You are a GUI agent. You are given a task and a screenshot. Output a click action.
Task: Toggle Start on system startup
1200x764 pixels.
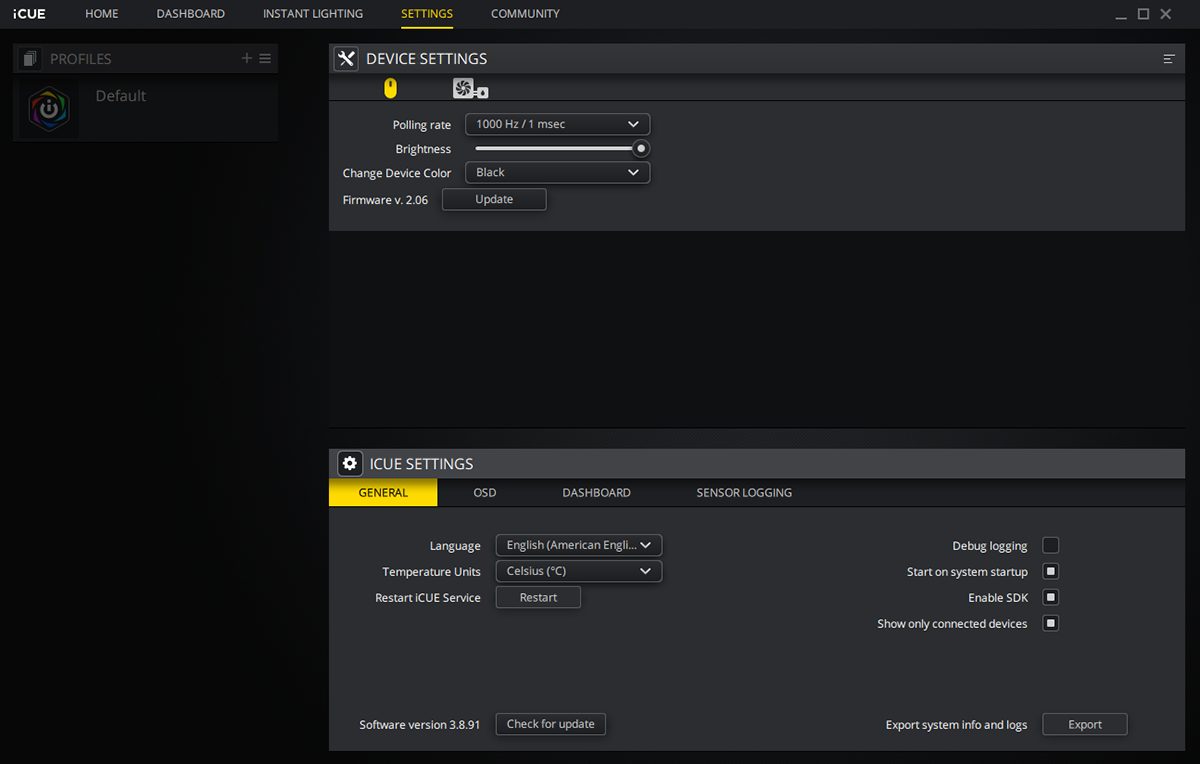click(x=1050, y=571)
